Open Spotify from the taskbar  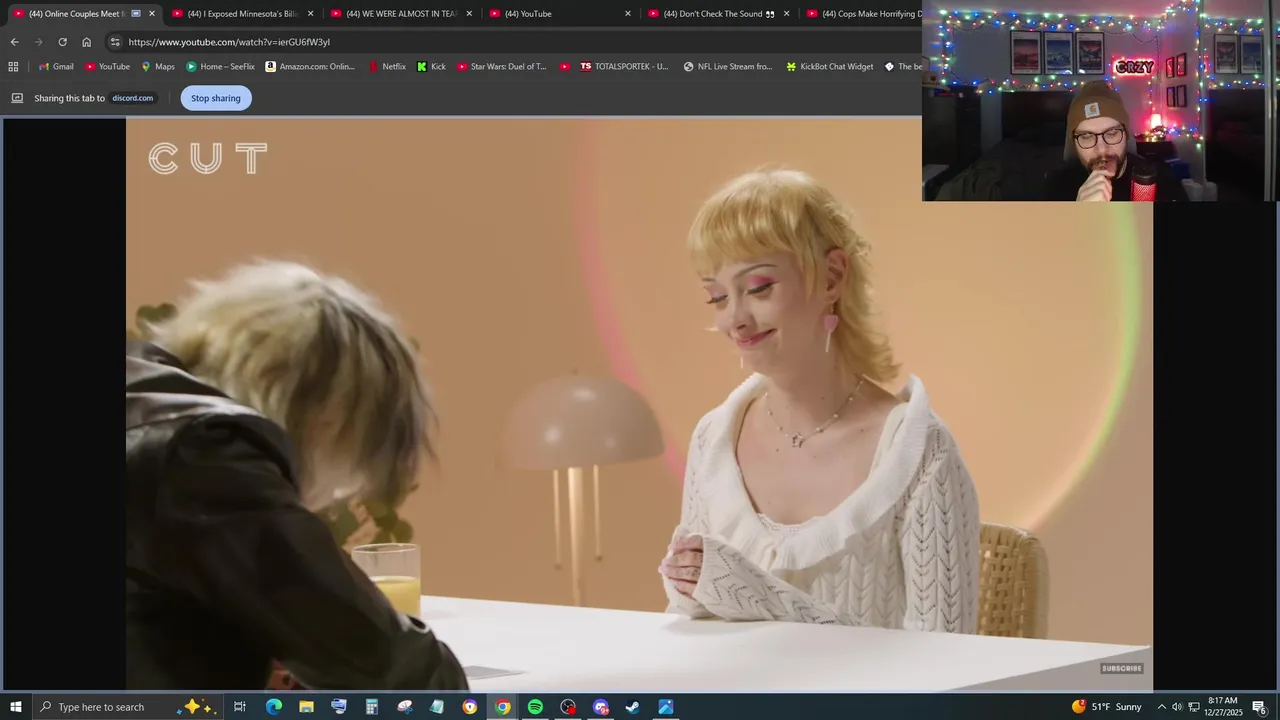pyautogui.click(x=536, y=707)
